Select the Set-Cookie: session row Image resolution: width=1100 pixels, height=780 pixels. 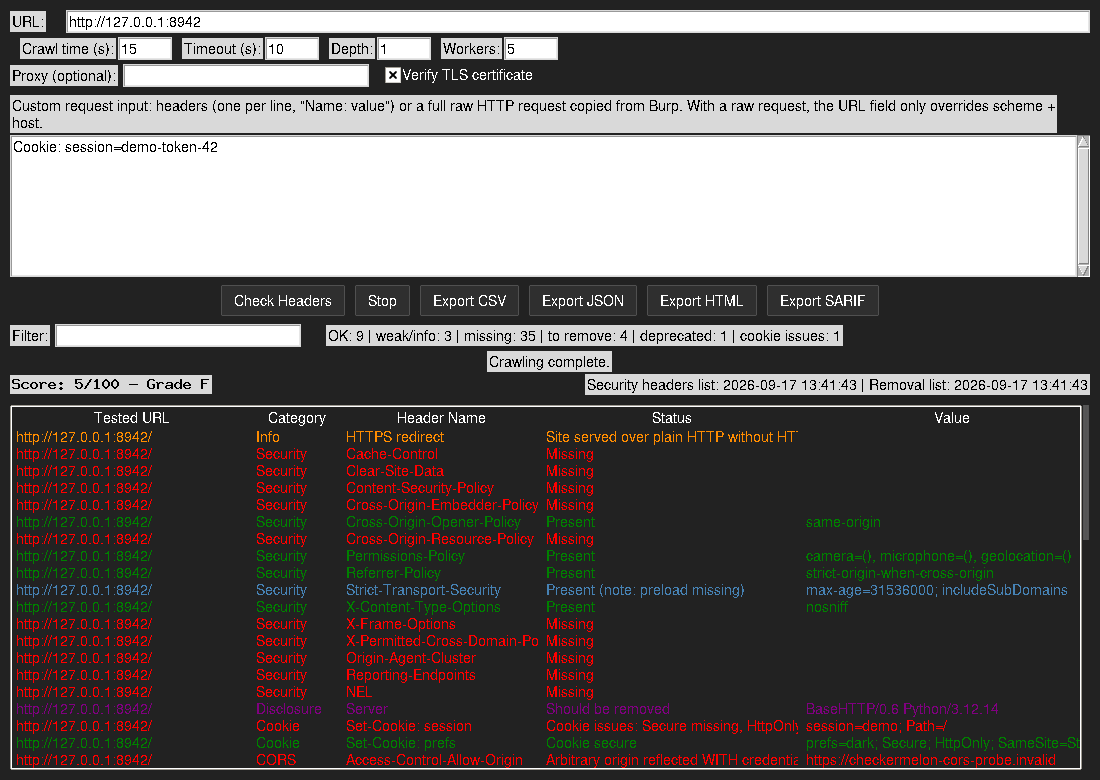pos(546,726)
